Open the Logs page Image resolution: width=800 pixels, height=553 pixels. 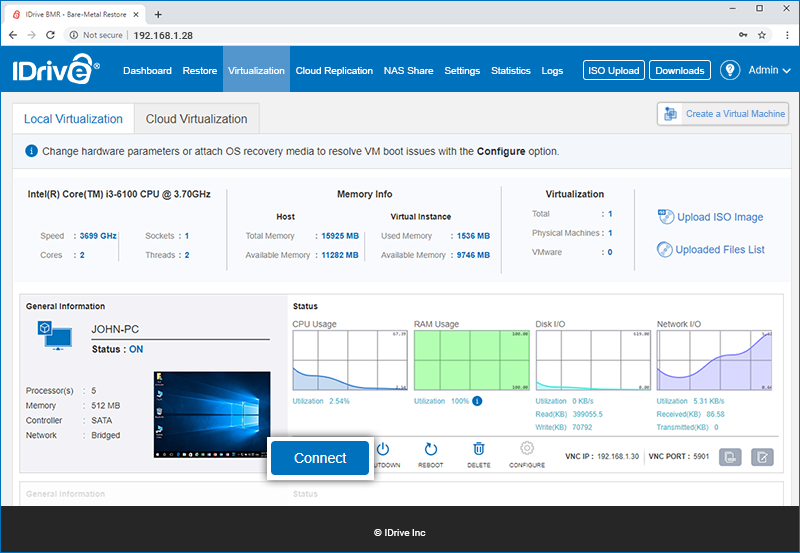(552, 70)
